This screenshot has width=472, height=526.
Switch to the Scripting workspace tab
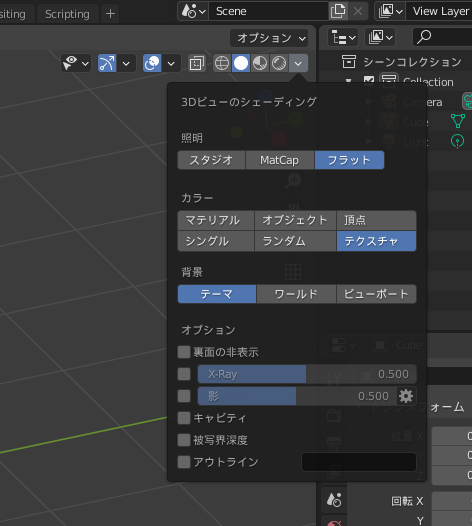click(67, 14)
